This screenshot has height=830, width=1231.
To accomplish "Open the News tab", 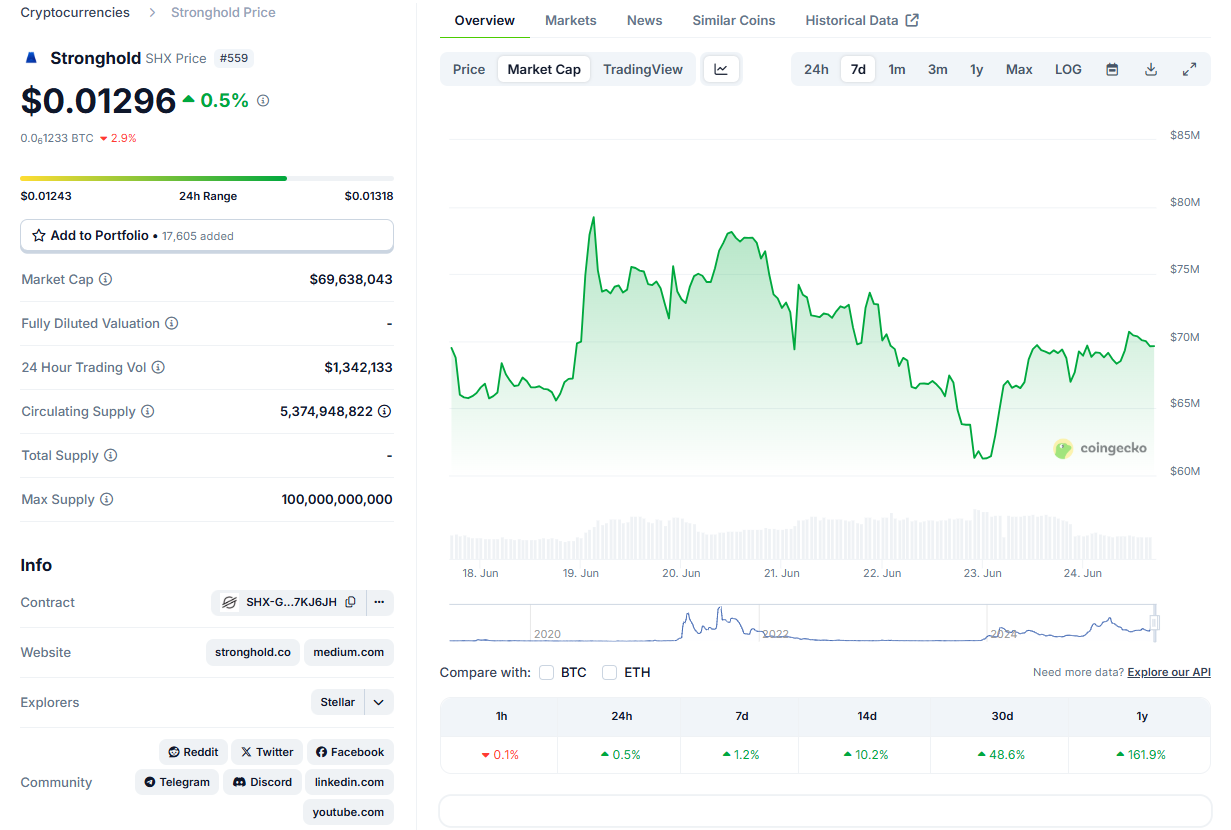I will 645,20.
